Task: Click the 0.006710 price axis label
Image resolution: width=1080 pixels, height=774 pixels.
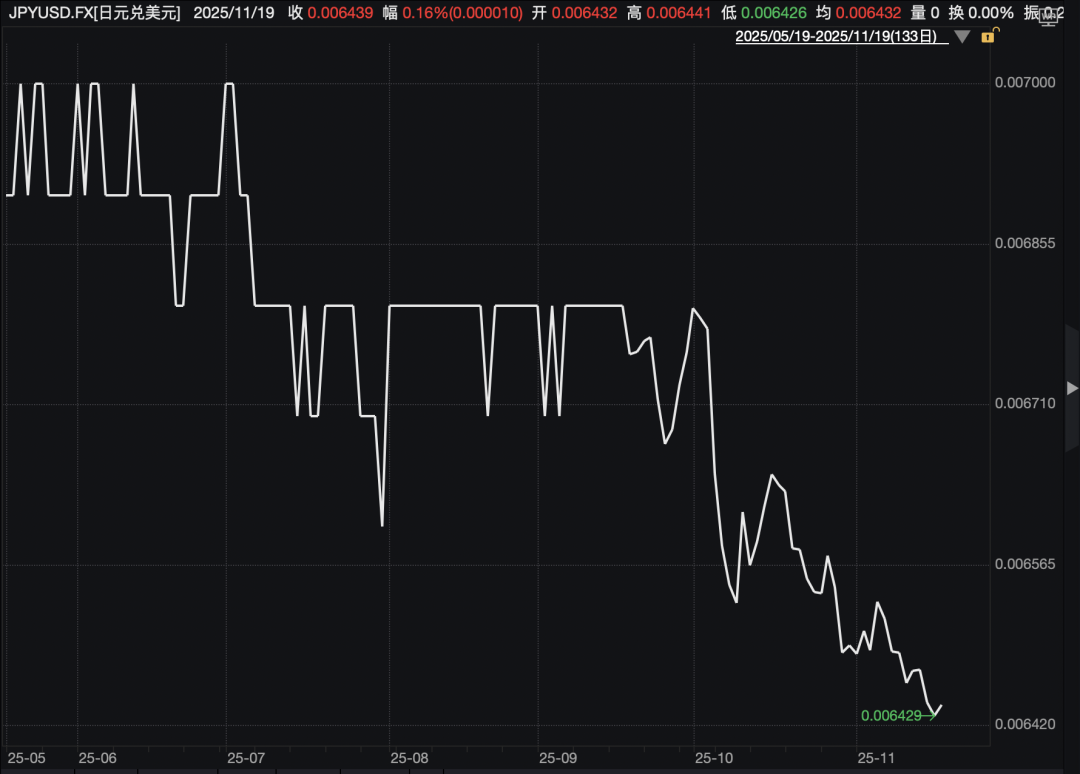Action: pos(1025,404)
